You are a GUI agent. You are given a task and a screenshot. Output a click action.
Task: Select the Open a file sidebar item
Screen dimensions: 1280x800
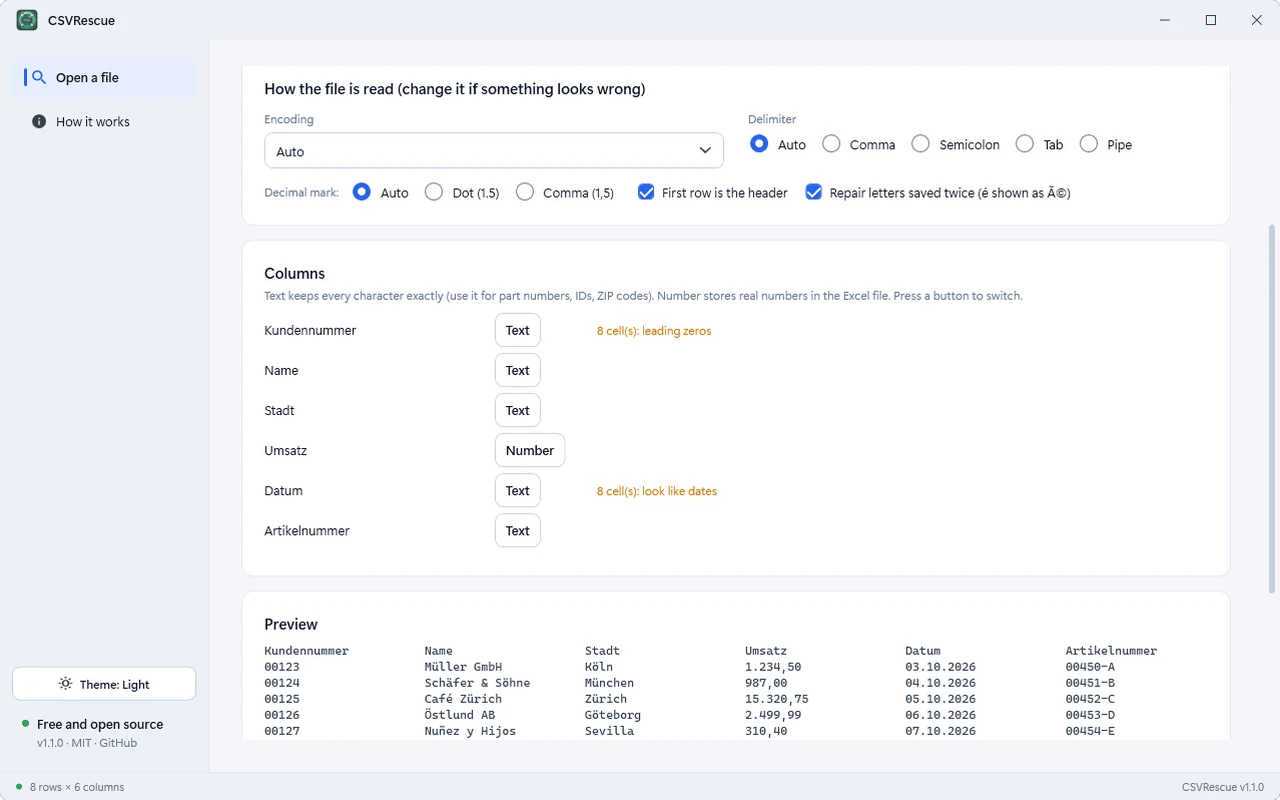[x=104, y=77]
